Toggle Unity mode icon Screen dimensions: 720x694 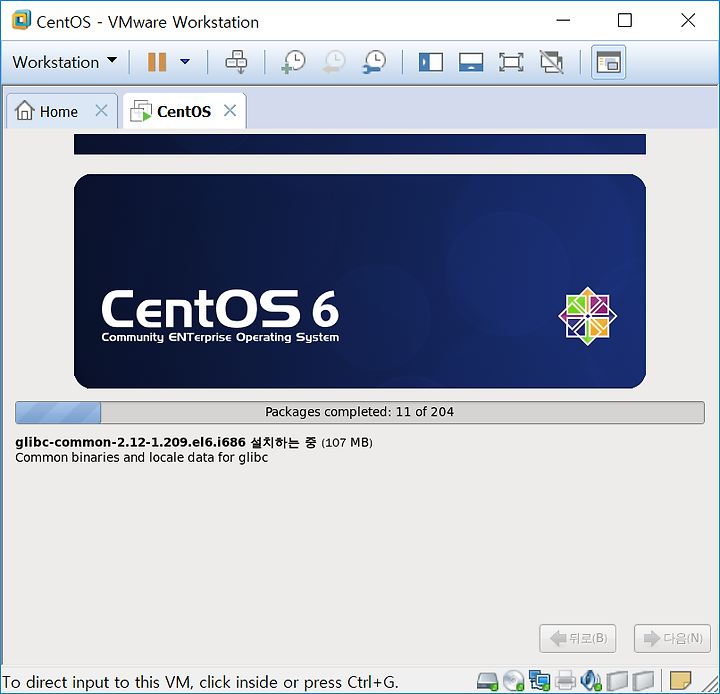tap(551, 62)
